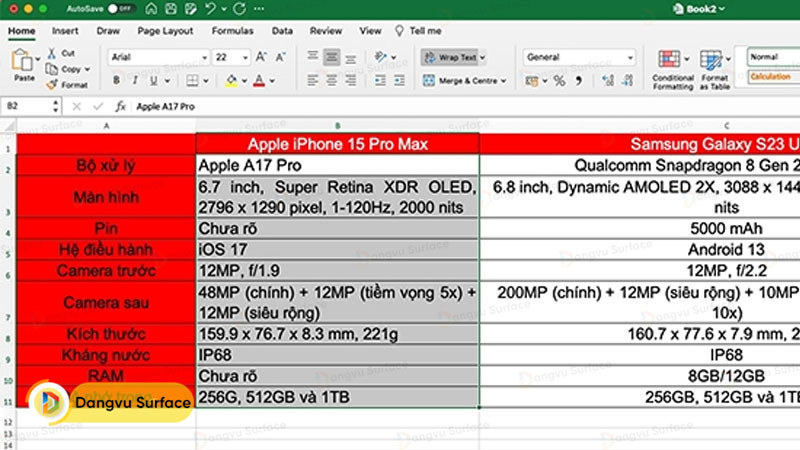Click the Insert Function fx icon
The height and width of the screenshot is (450, 800).
click(121, 105)
